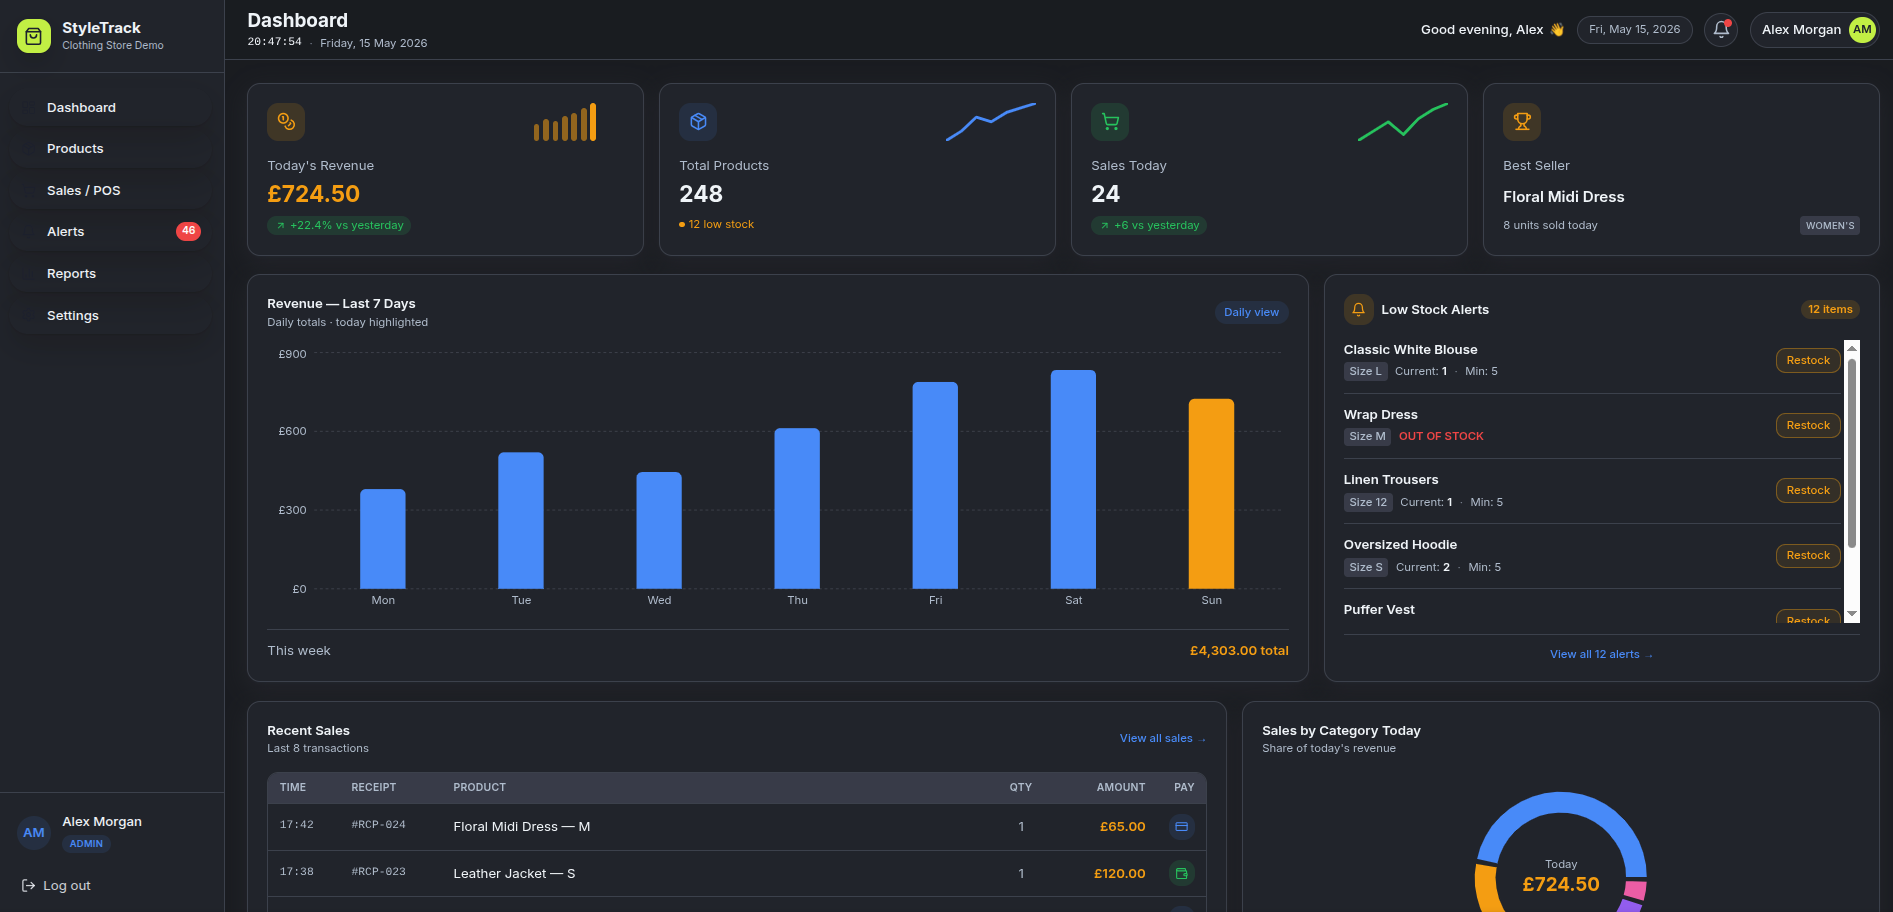Click the orange Sun bar in revenue chart
Viewport: 1893px width, 912px height.
pos(1211,494)
